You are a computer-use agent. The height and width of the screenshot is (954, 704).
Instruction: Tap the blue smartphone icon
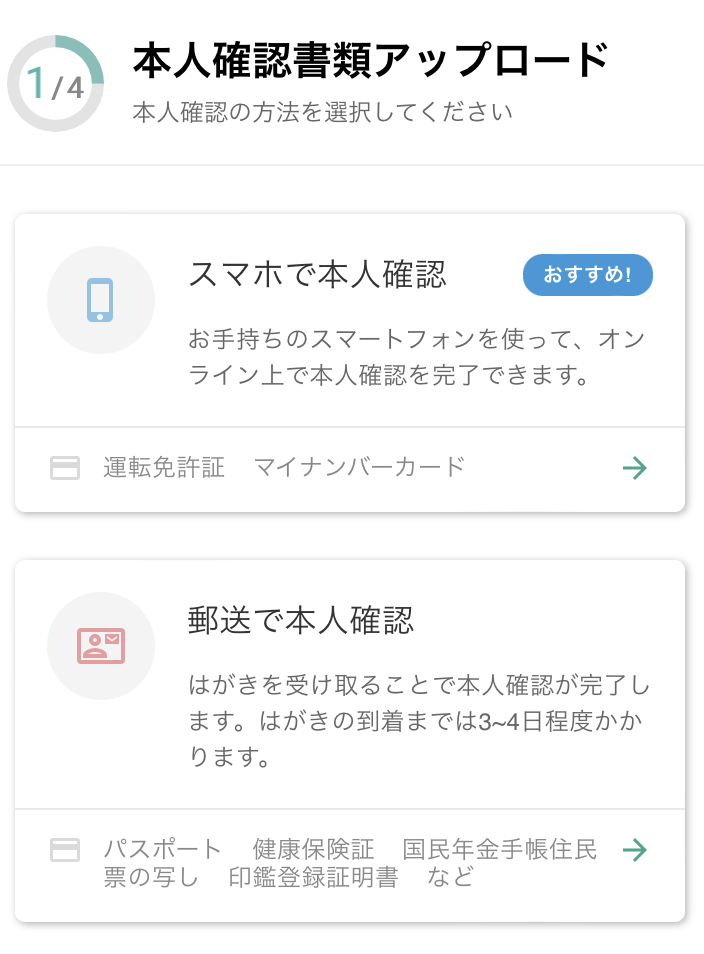point(100,300)
